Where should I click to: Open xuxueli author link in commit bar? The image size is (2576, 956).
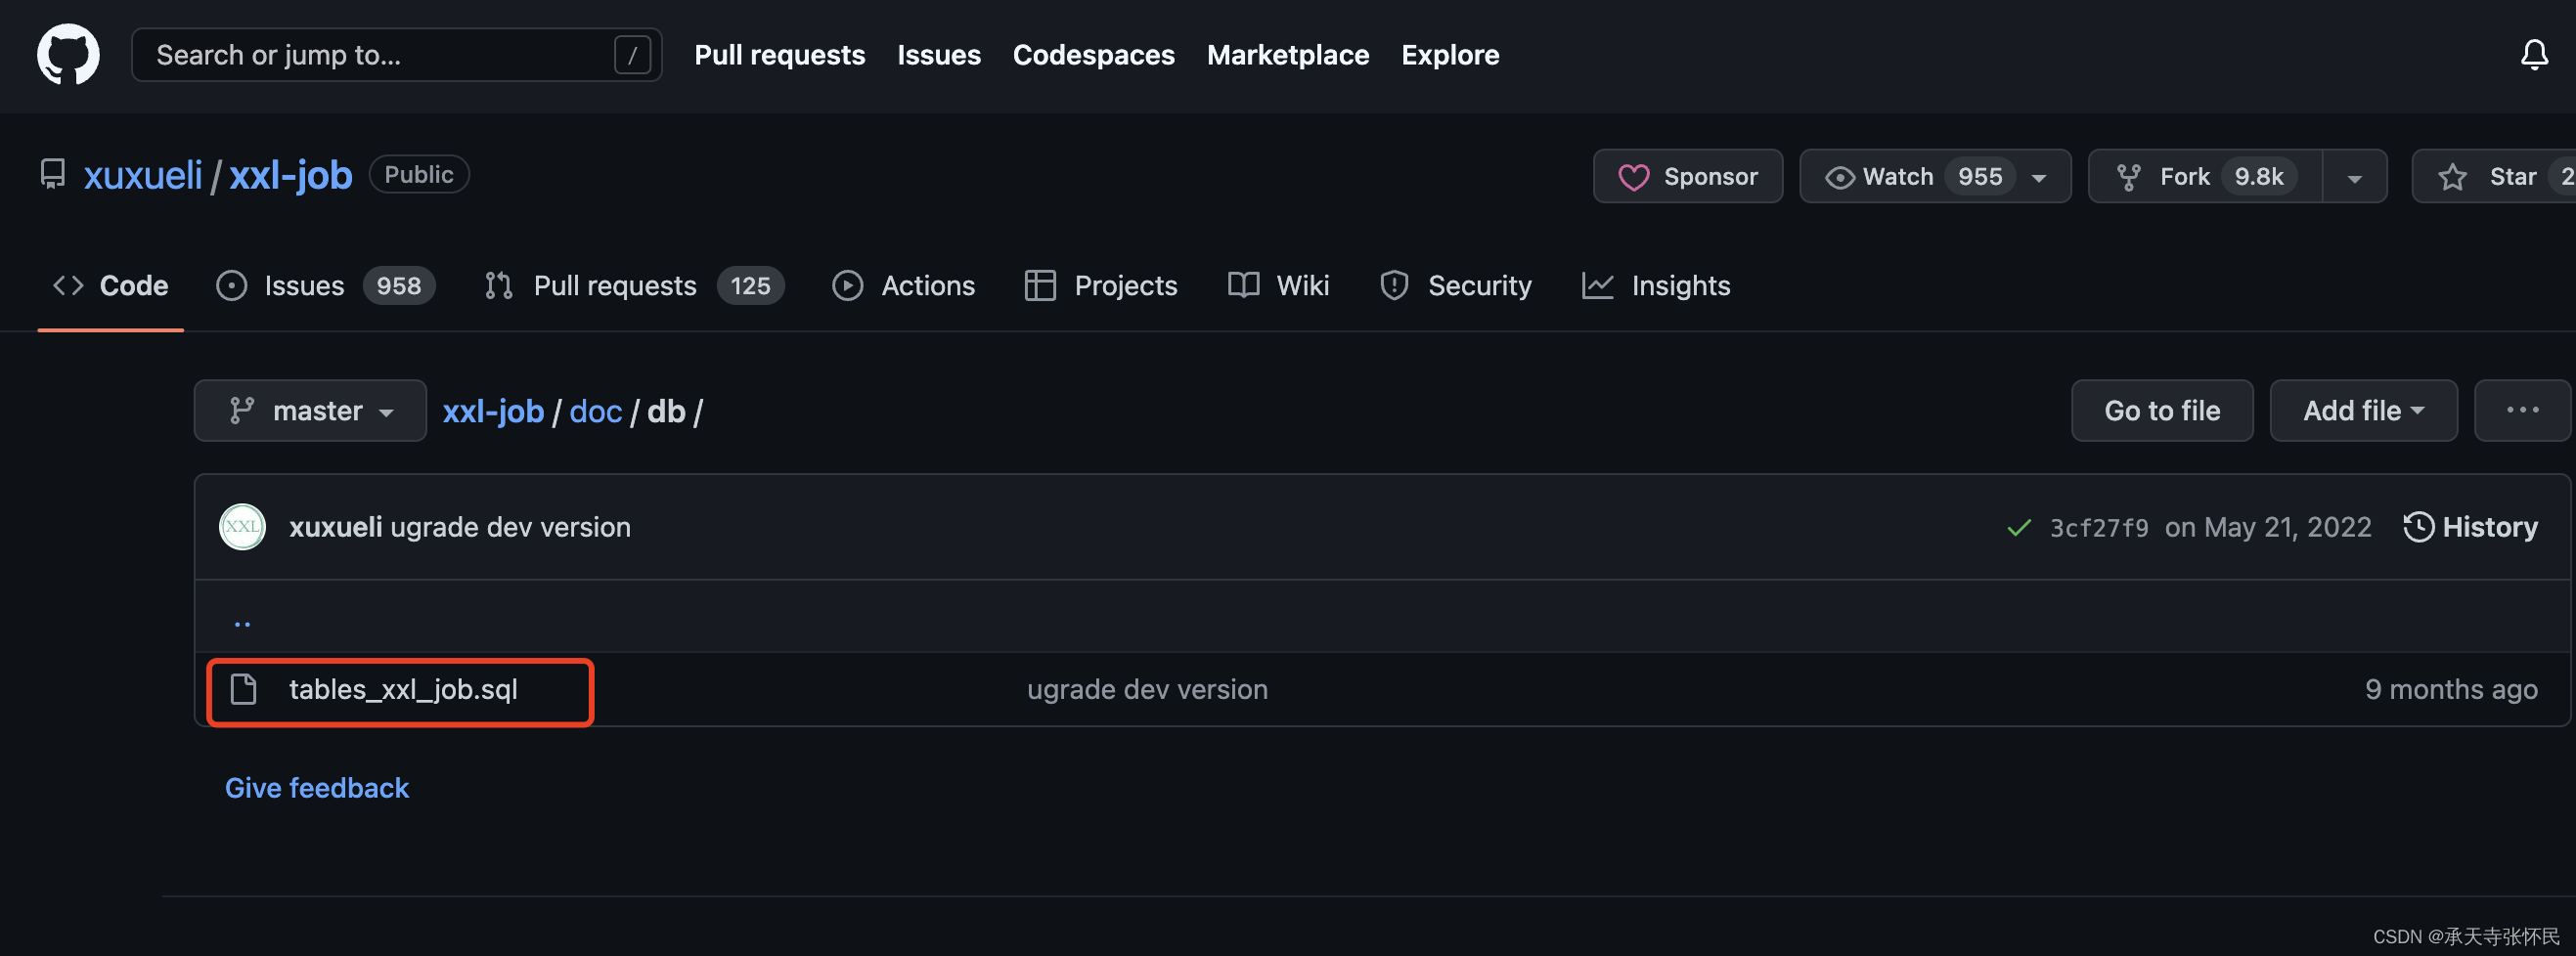tap(335, 527)
